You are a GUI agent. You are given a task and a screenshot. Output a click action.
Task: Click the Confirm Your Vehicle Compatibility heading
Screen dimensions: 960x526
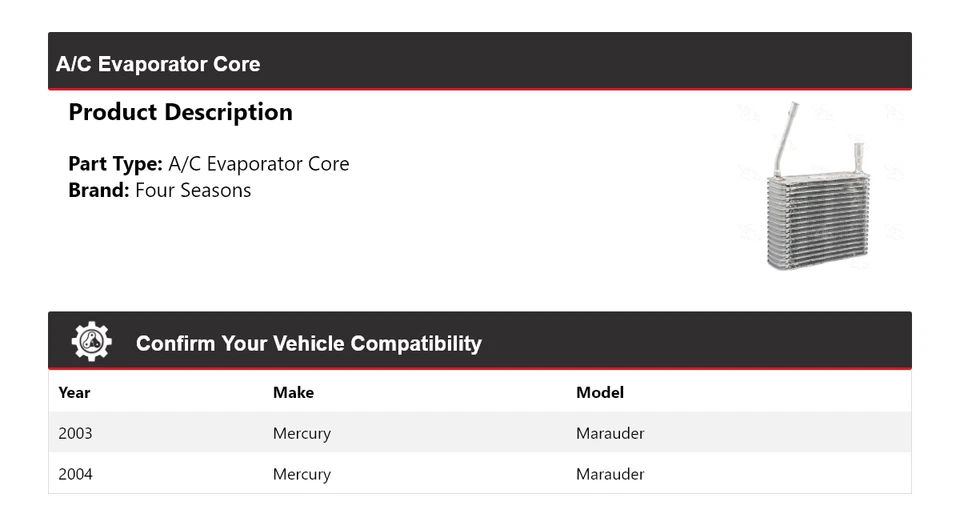click(x=308, y=344)
